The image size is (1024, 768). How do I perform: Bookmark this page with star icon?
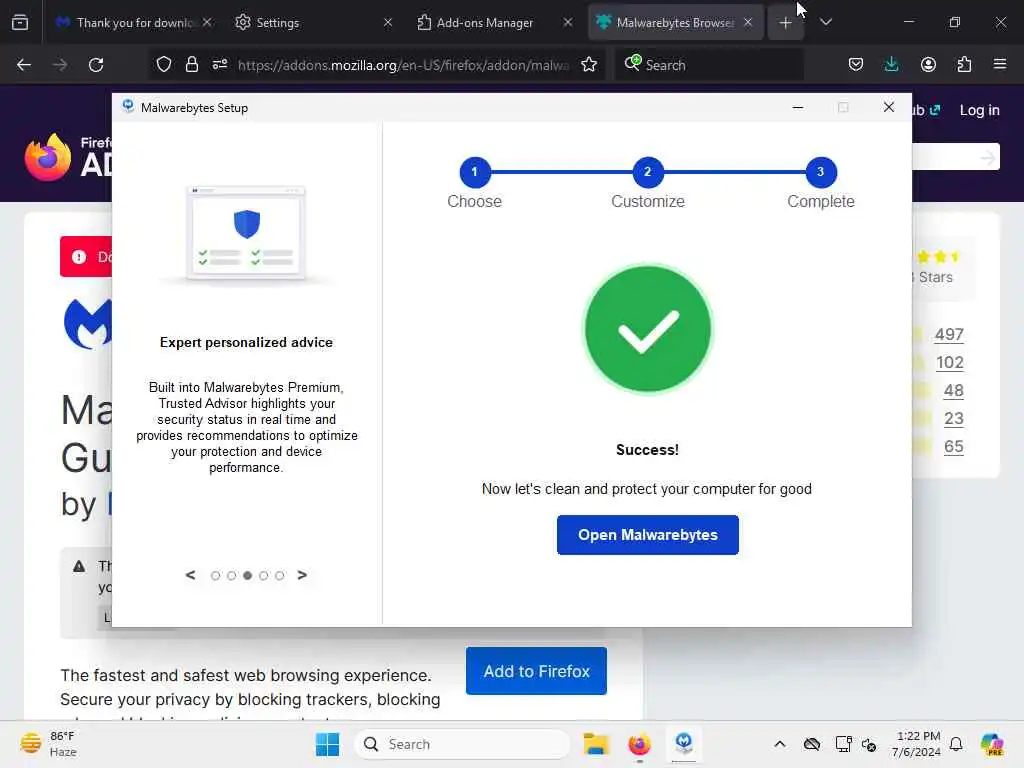(x=589, y=64)
